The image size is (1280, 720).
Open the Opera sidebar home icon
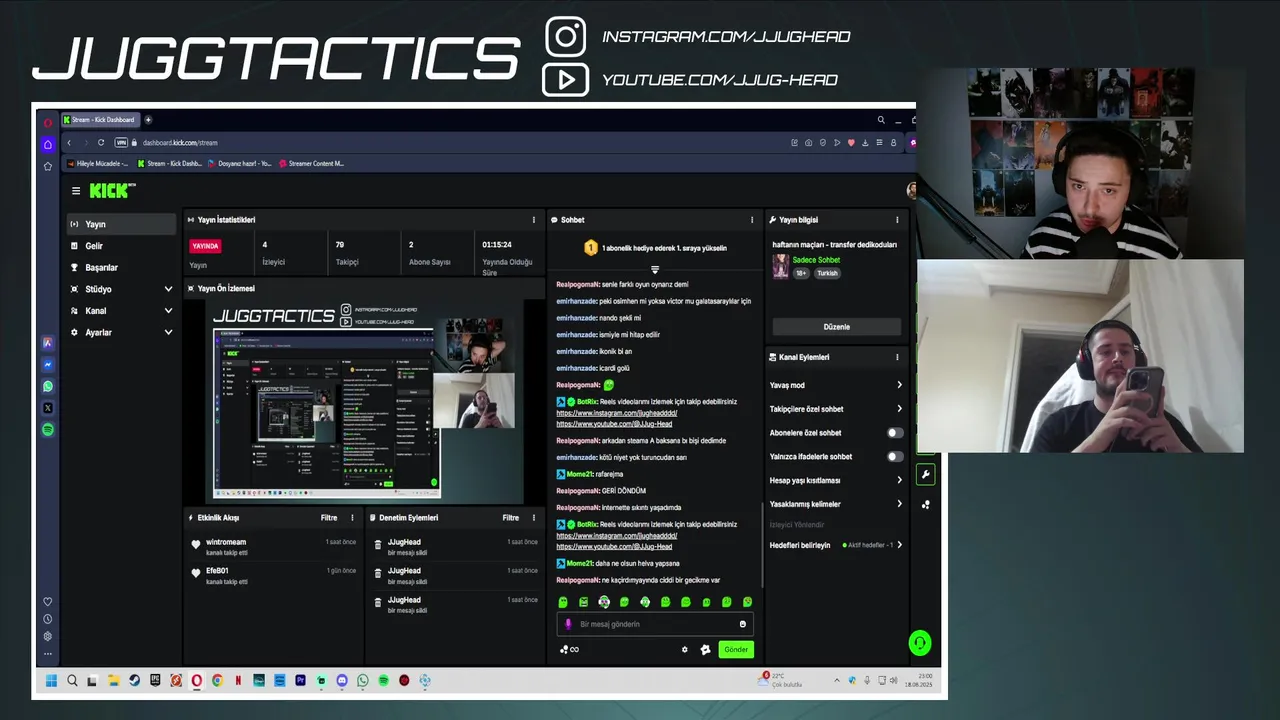[47, 144]
